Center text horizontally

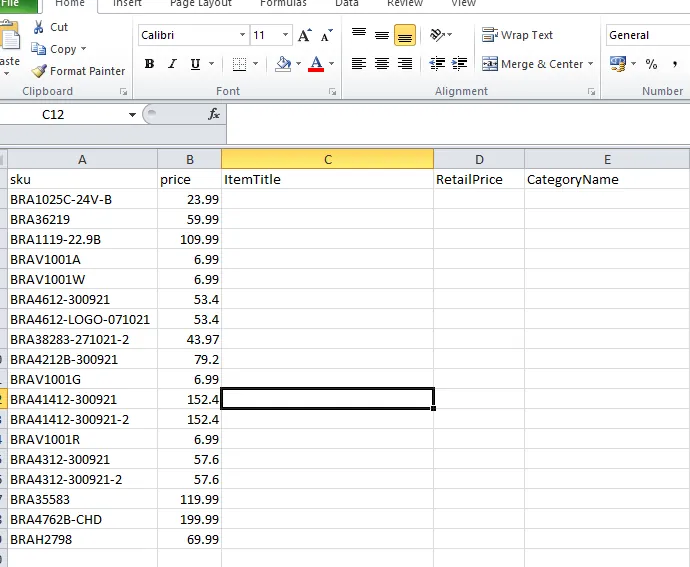[382, 64]
